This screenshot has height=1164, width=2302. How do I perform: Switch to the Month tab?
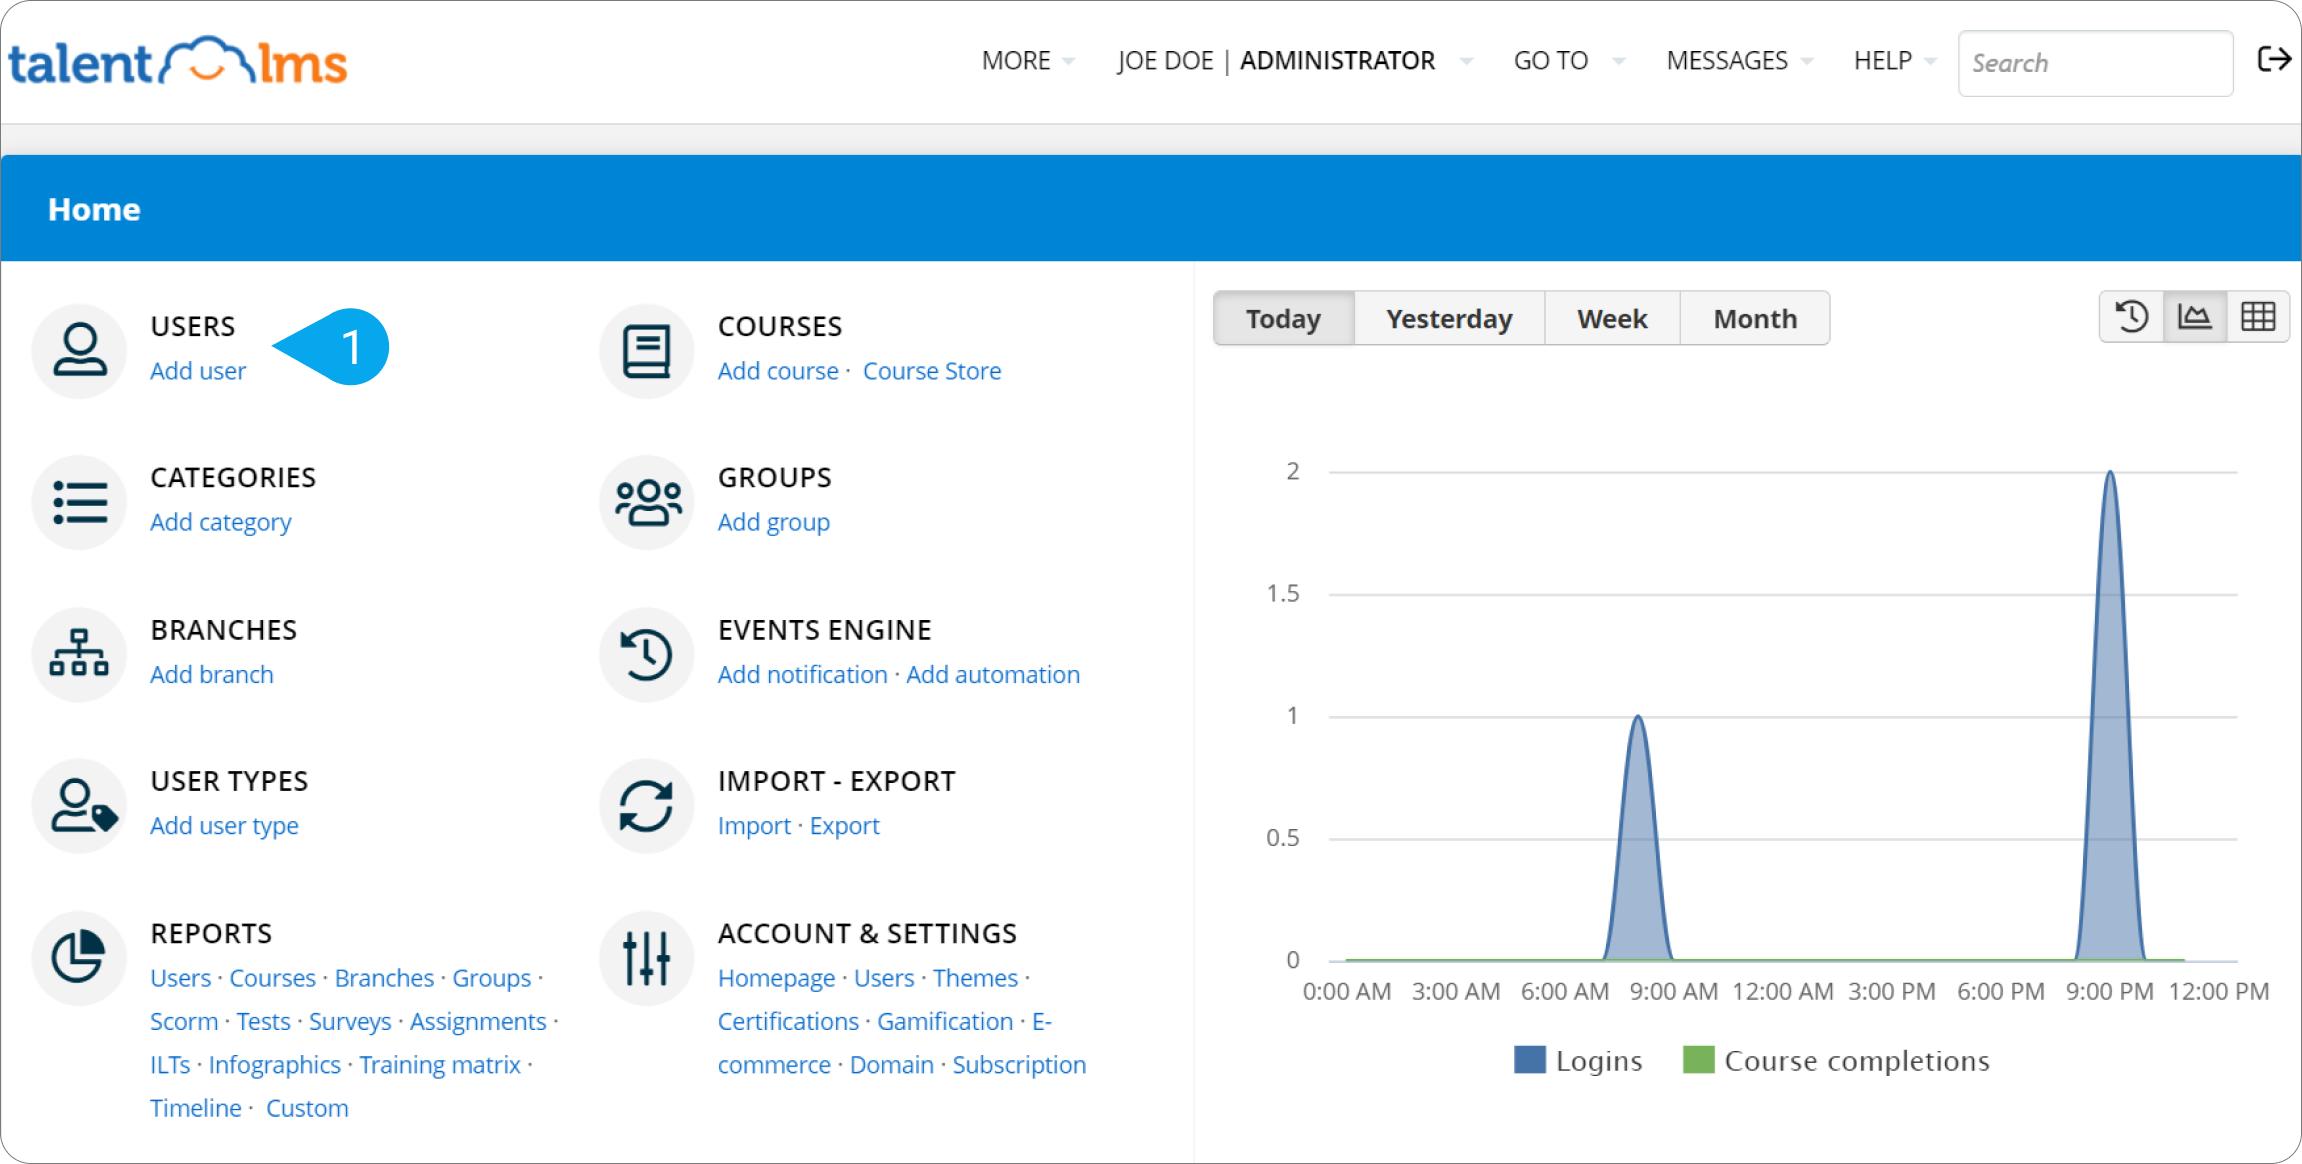tap(1755, 318)
